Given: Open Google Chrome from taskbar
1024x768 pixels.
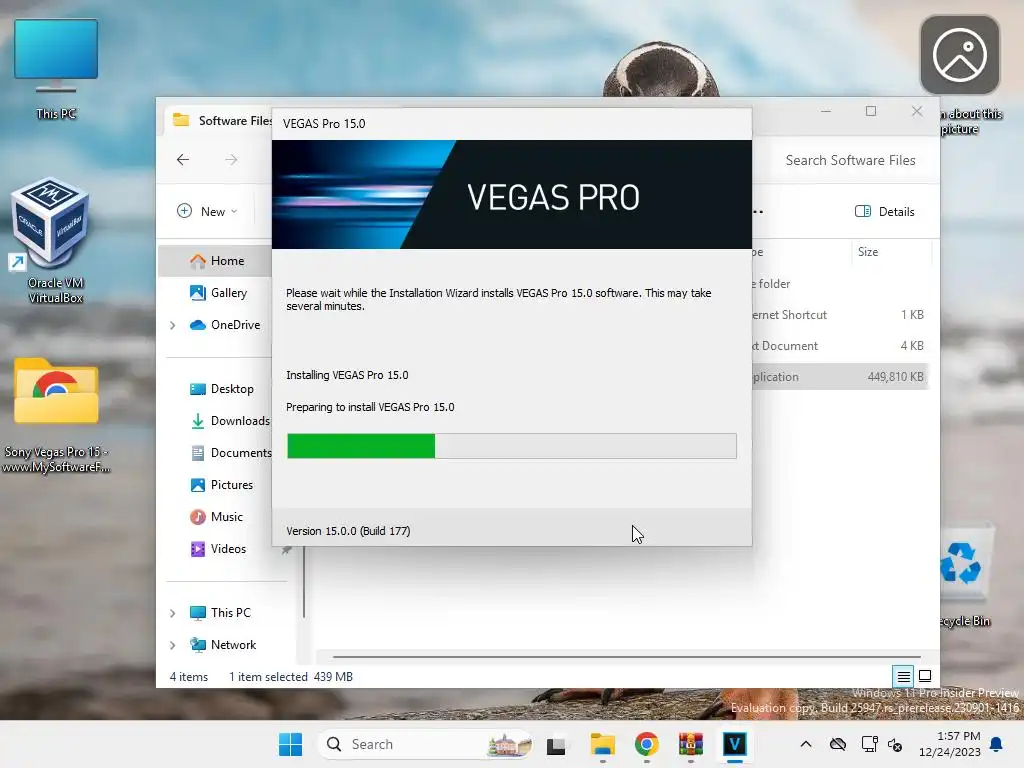Looking at the screenshot, I should (x=647, y=745).
